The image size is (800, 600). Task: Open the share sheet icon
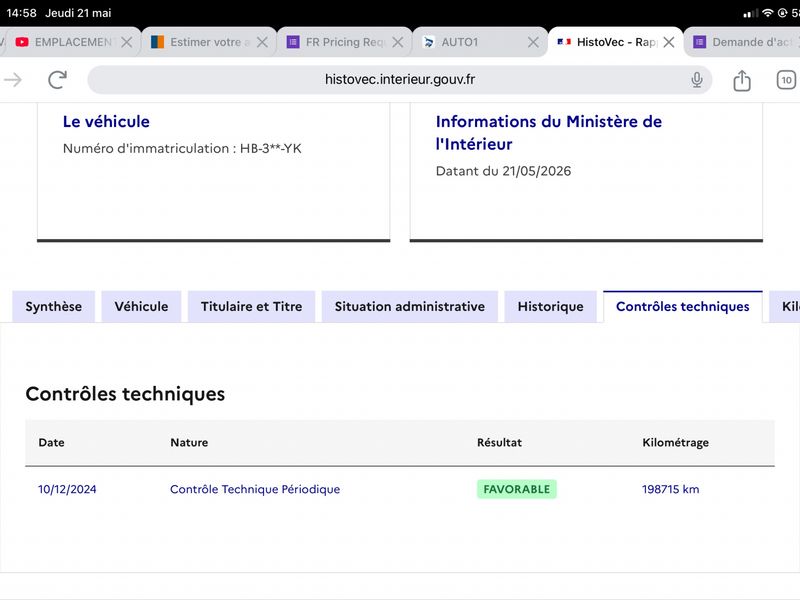click(x=742, y=80)
